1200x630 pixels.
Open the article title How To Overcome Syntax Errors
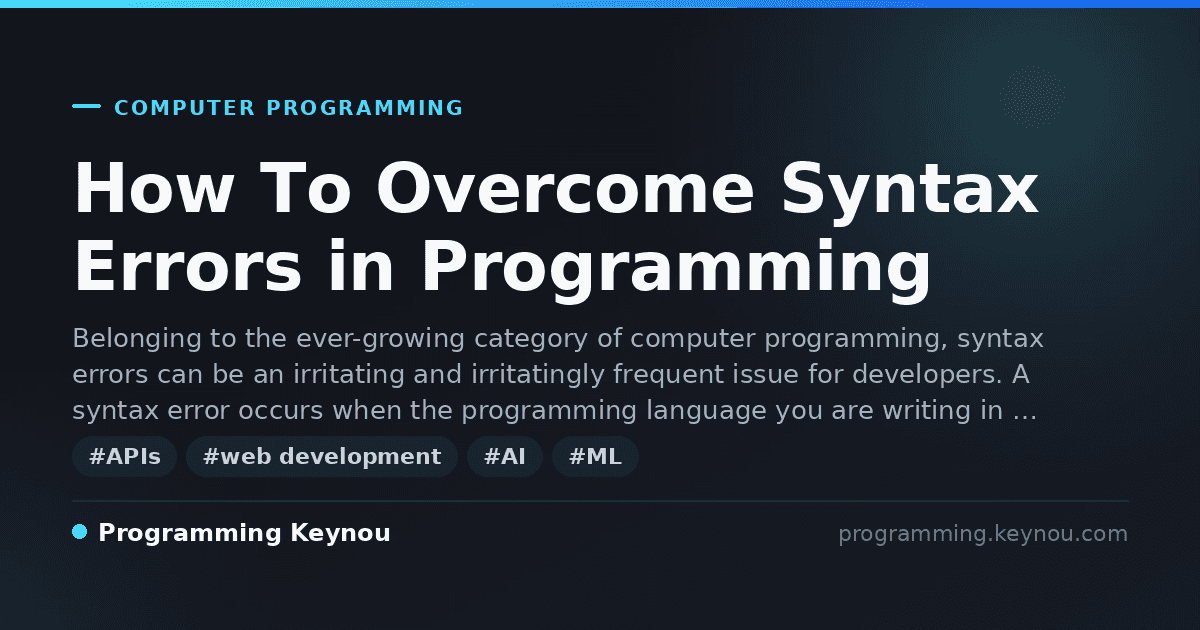[556, 229]
